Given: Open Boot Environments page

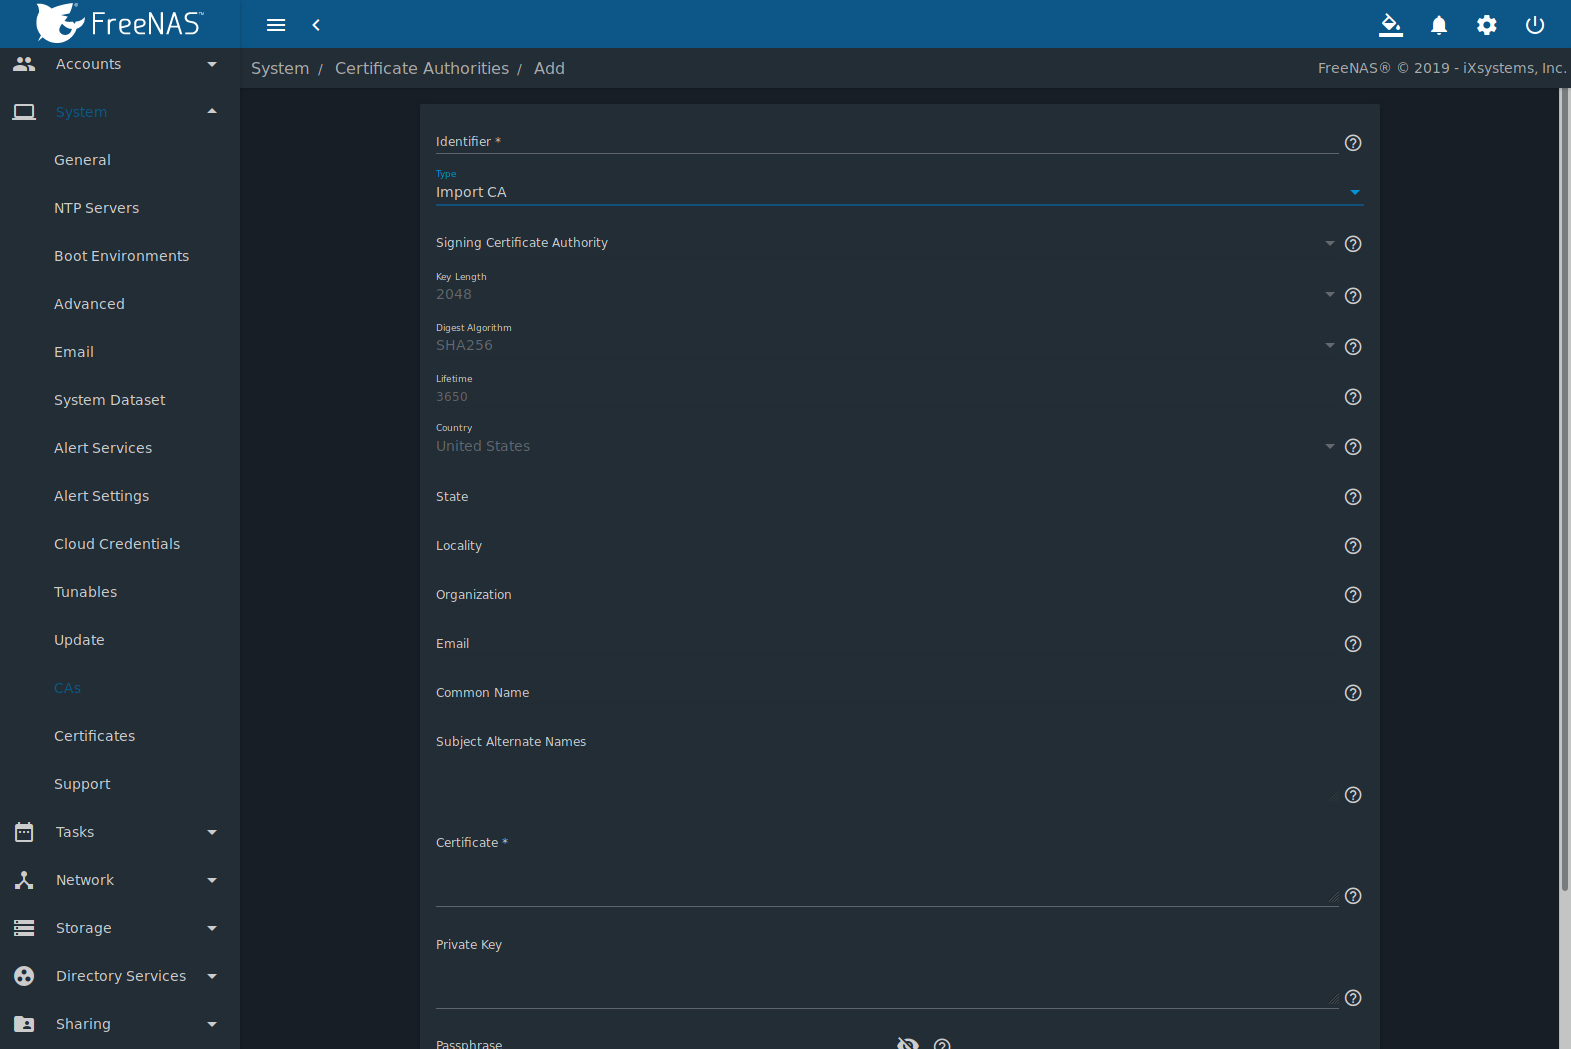Looking at the screenshot, I should coord(120,256).
